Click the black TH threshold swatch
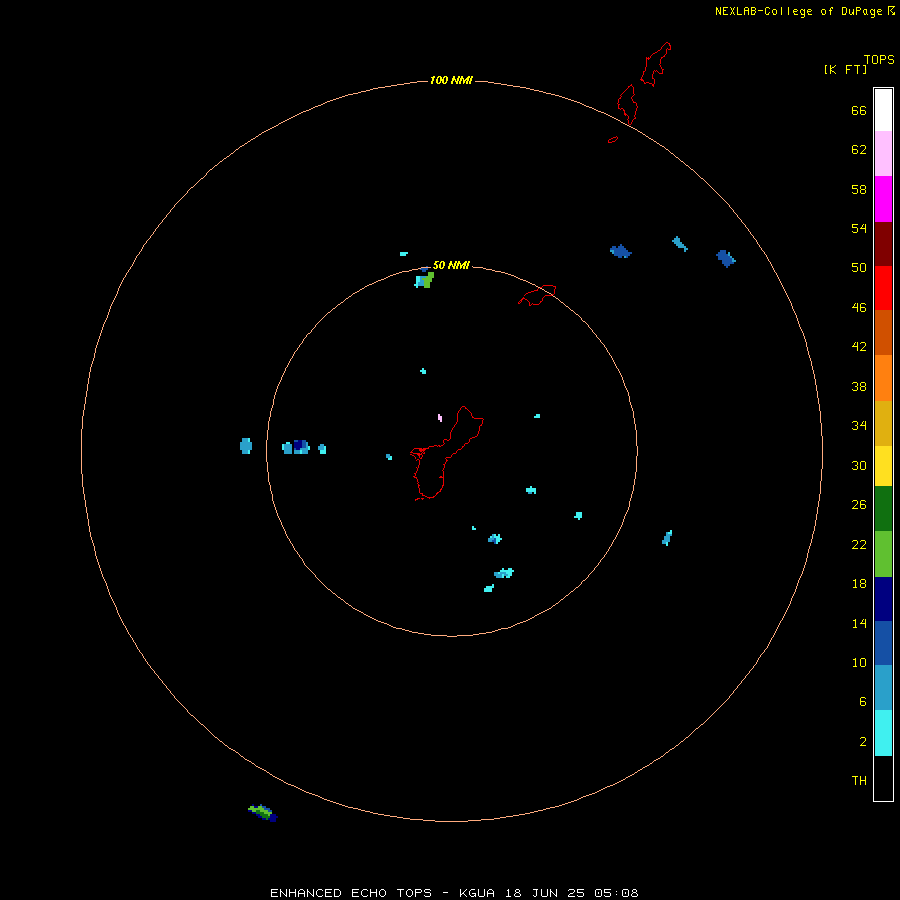Viewport: 900px width, 900px height. point(883,778)
